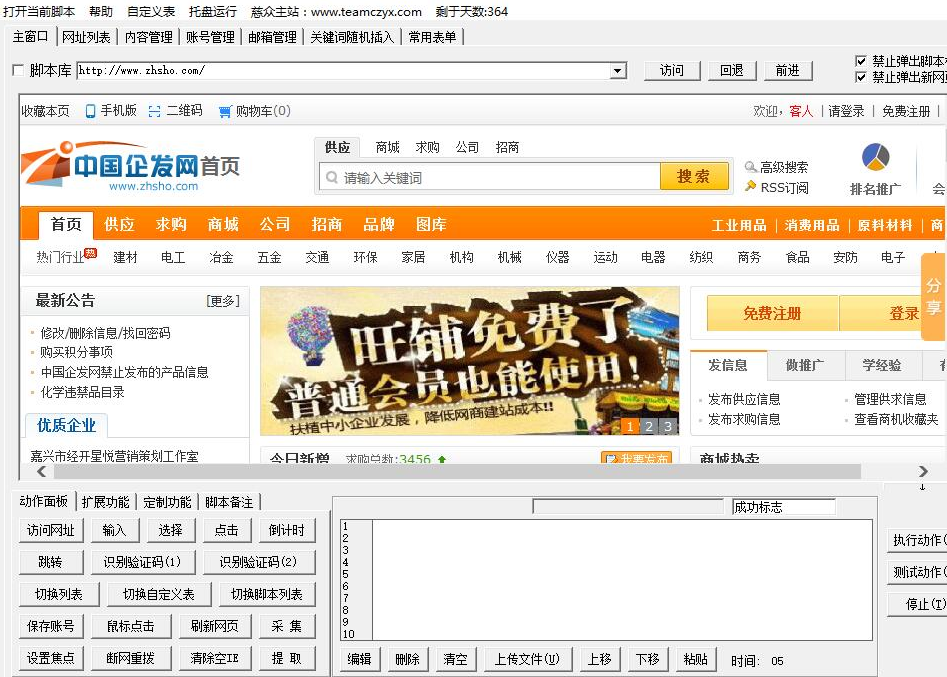Image resolution: width=947 pixels, height=677 pixels.
Task: Click the 成功标志 text field
Action: tap(783, 507)
